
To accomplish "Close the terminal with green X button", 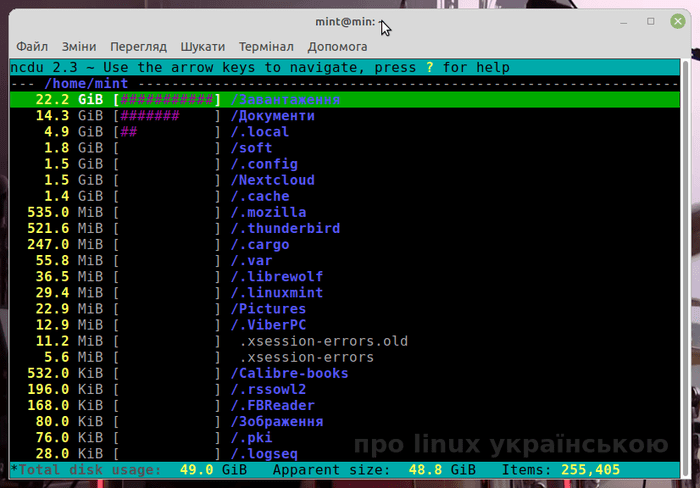I will pyautogui.click(x=678, y=21).
